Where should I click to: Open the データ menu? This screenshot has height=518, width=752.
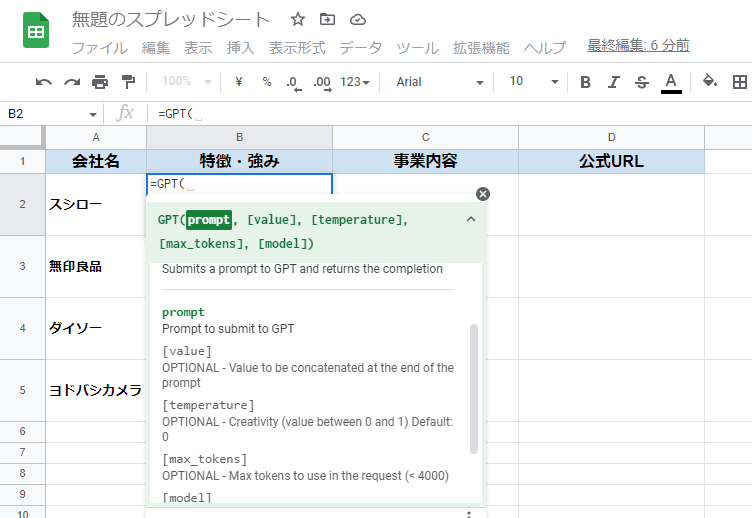pos(361,47)
